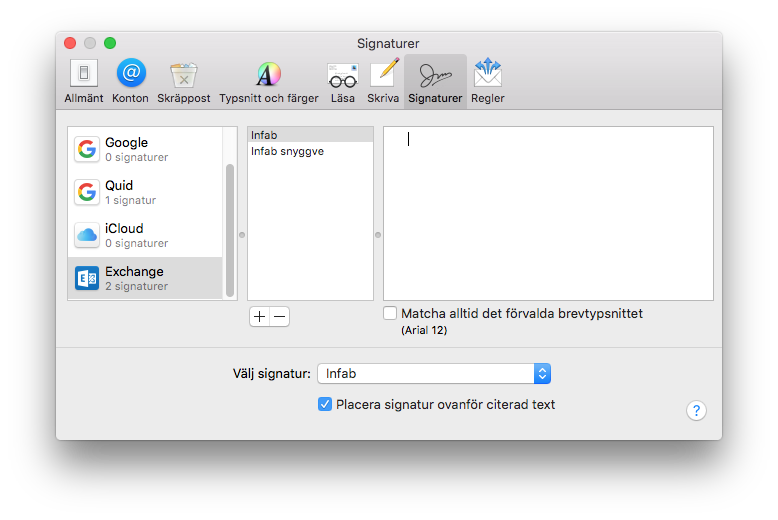This screenshot has width=778, height=520.
Task: Select the Infab snyggve signature
Action: coord(311,151)
